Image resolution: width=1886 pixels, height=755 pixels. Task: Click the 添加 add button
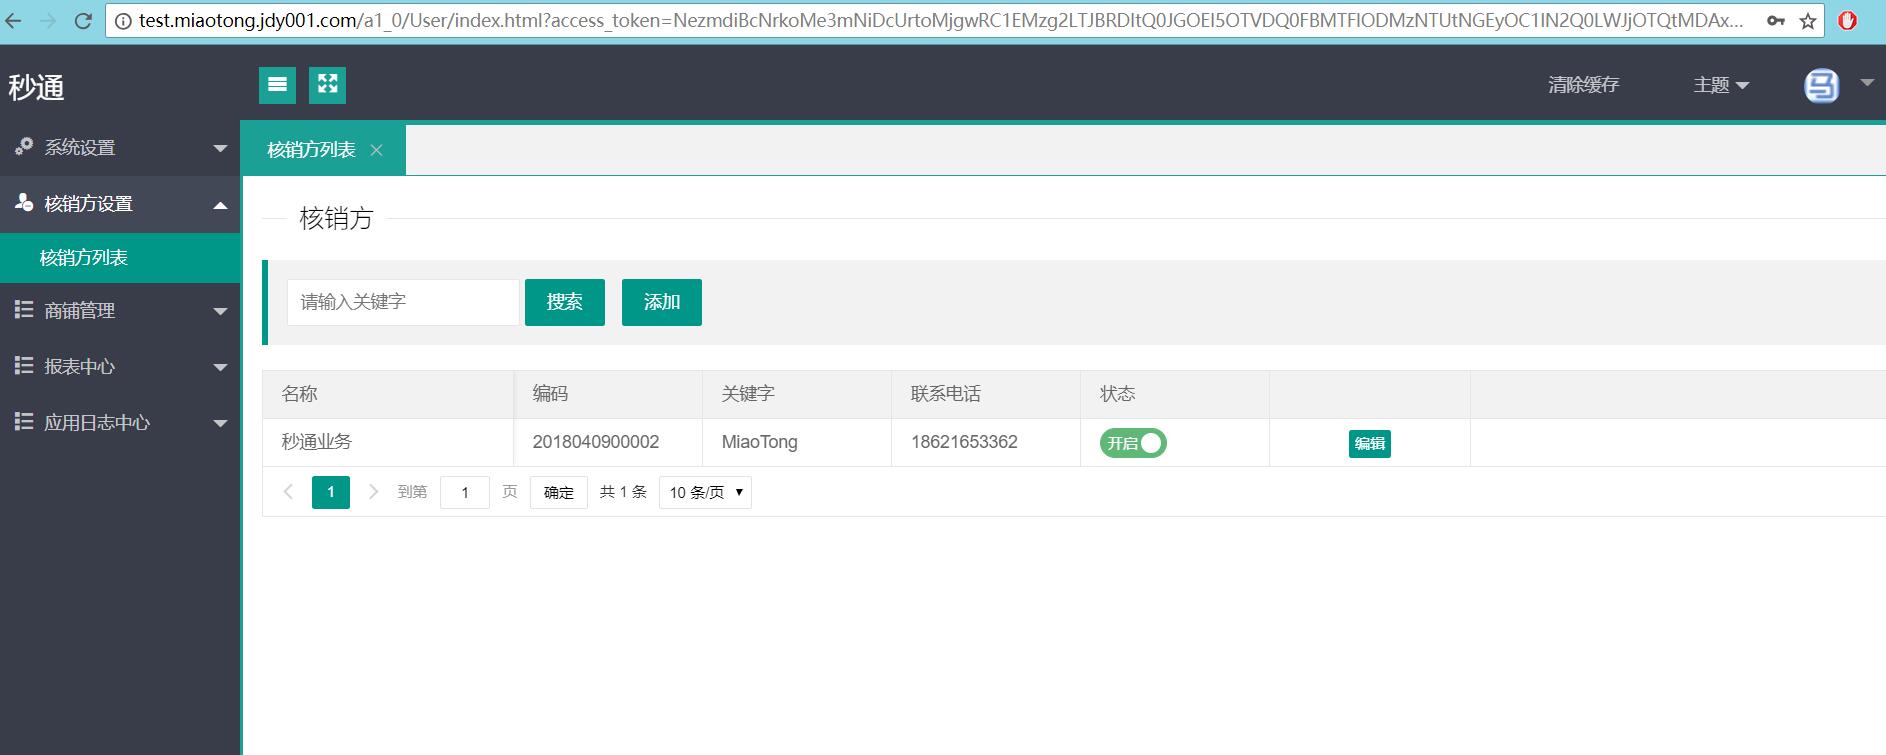(661, 302)
